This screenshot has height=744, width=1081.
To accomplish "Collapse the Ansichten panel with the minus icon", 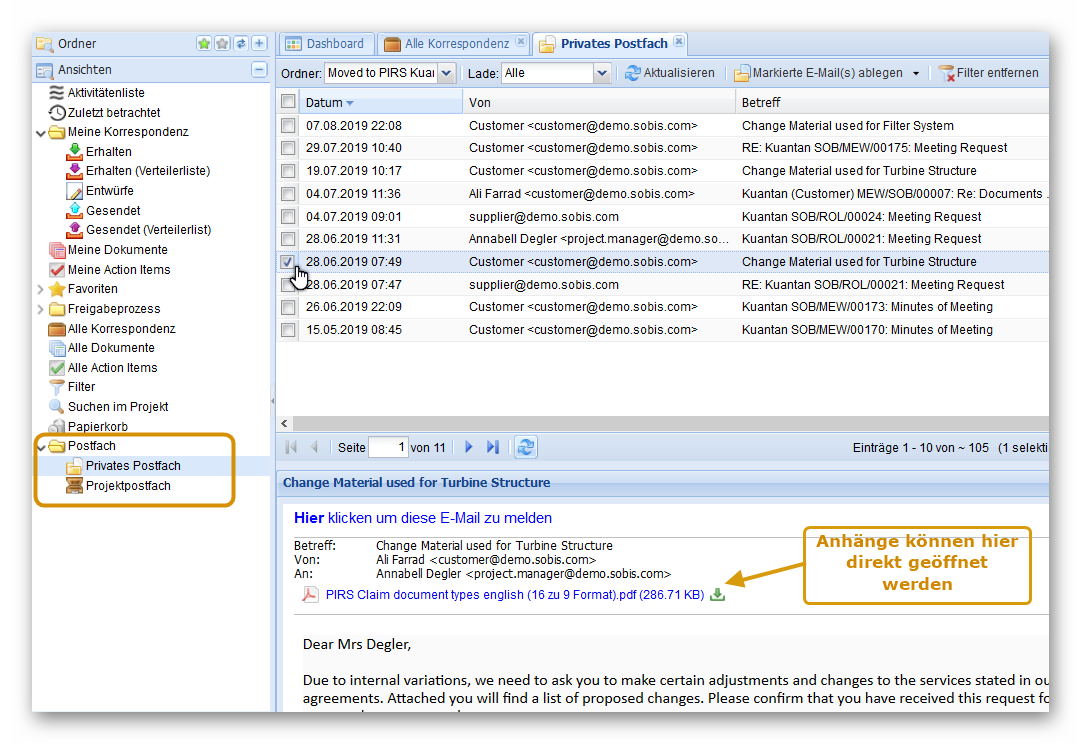I will tap(259, 70).
